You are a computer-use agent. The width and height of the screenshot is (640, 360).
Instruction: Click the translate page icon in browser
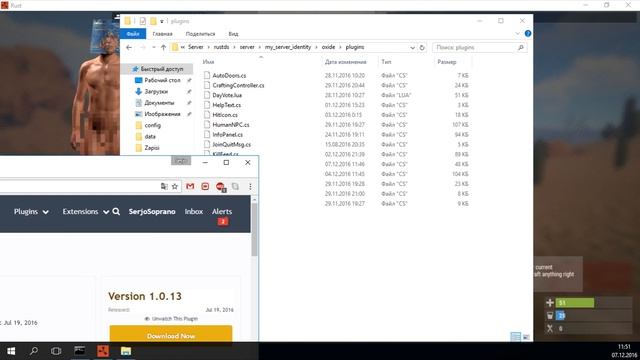click(x=164, y=186)
